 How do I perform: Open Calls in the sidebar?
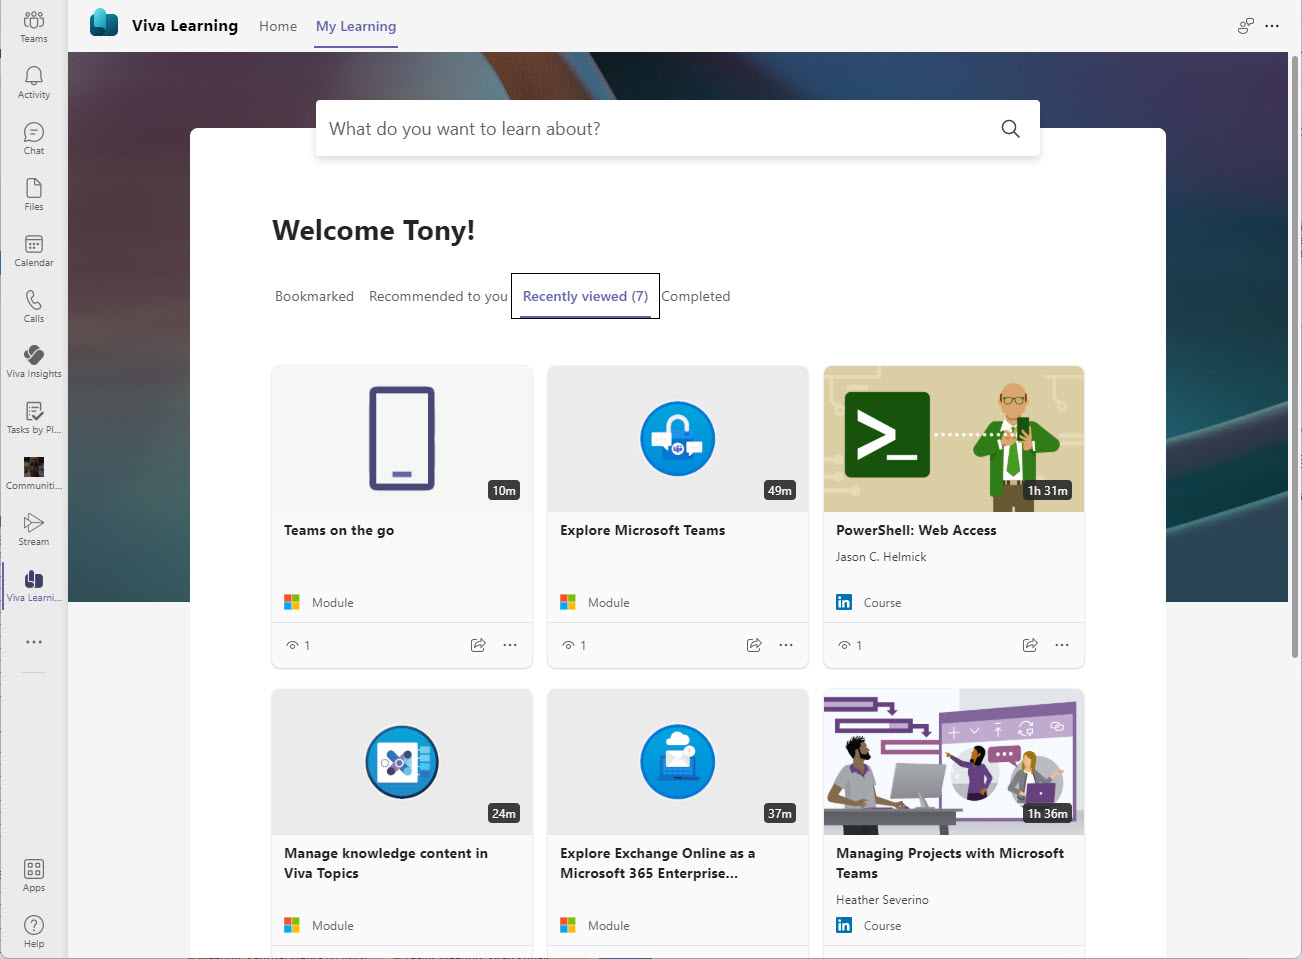click(34, 306)
